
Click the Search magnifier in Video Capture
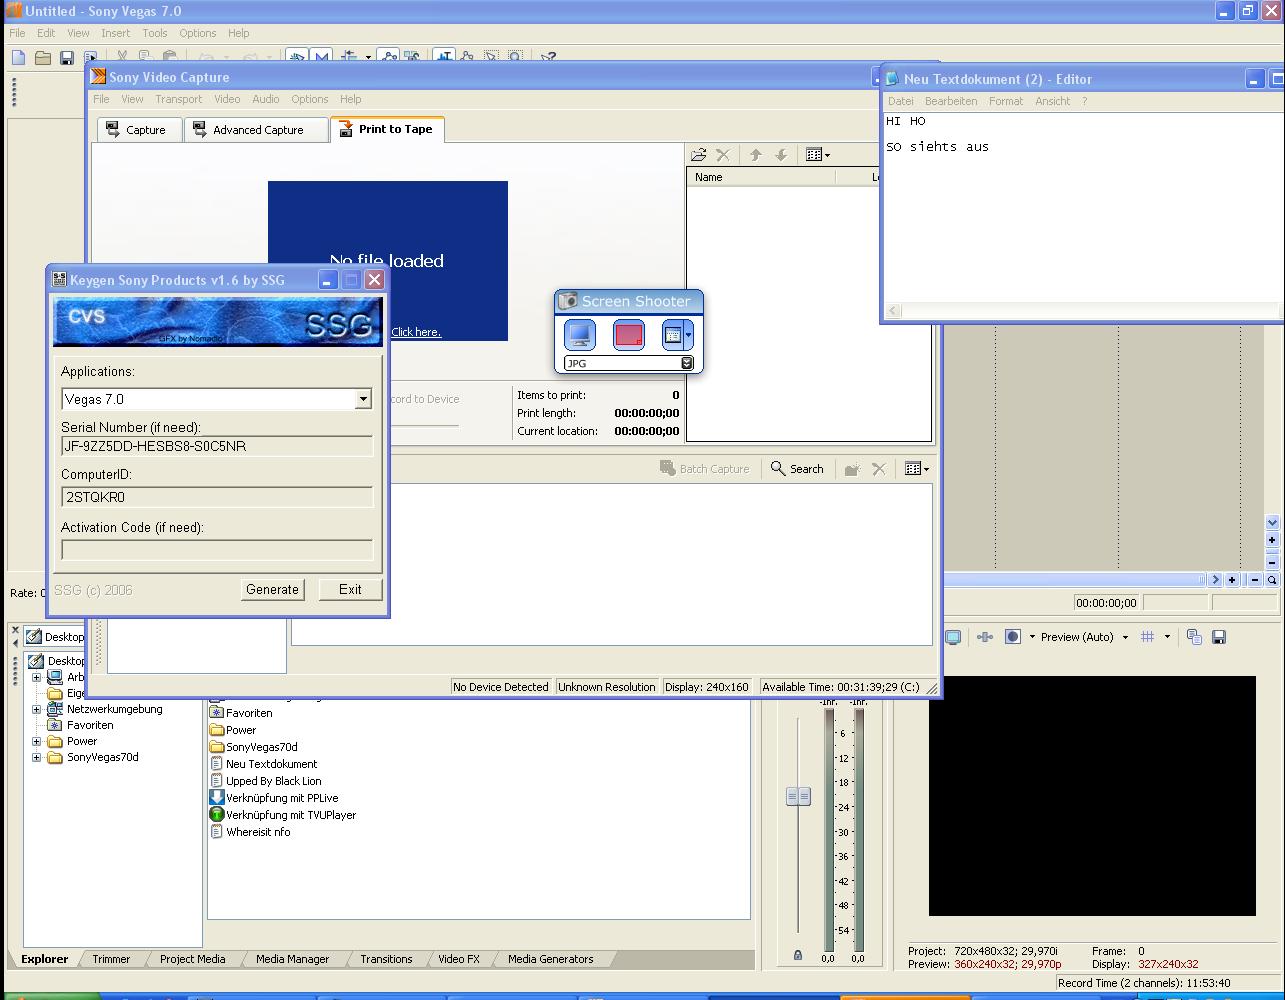(x=778, y=468)
